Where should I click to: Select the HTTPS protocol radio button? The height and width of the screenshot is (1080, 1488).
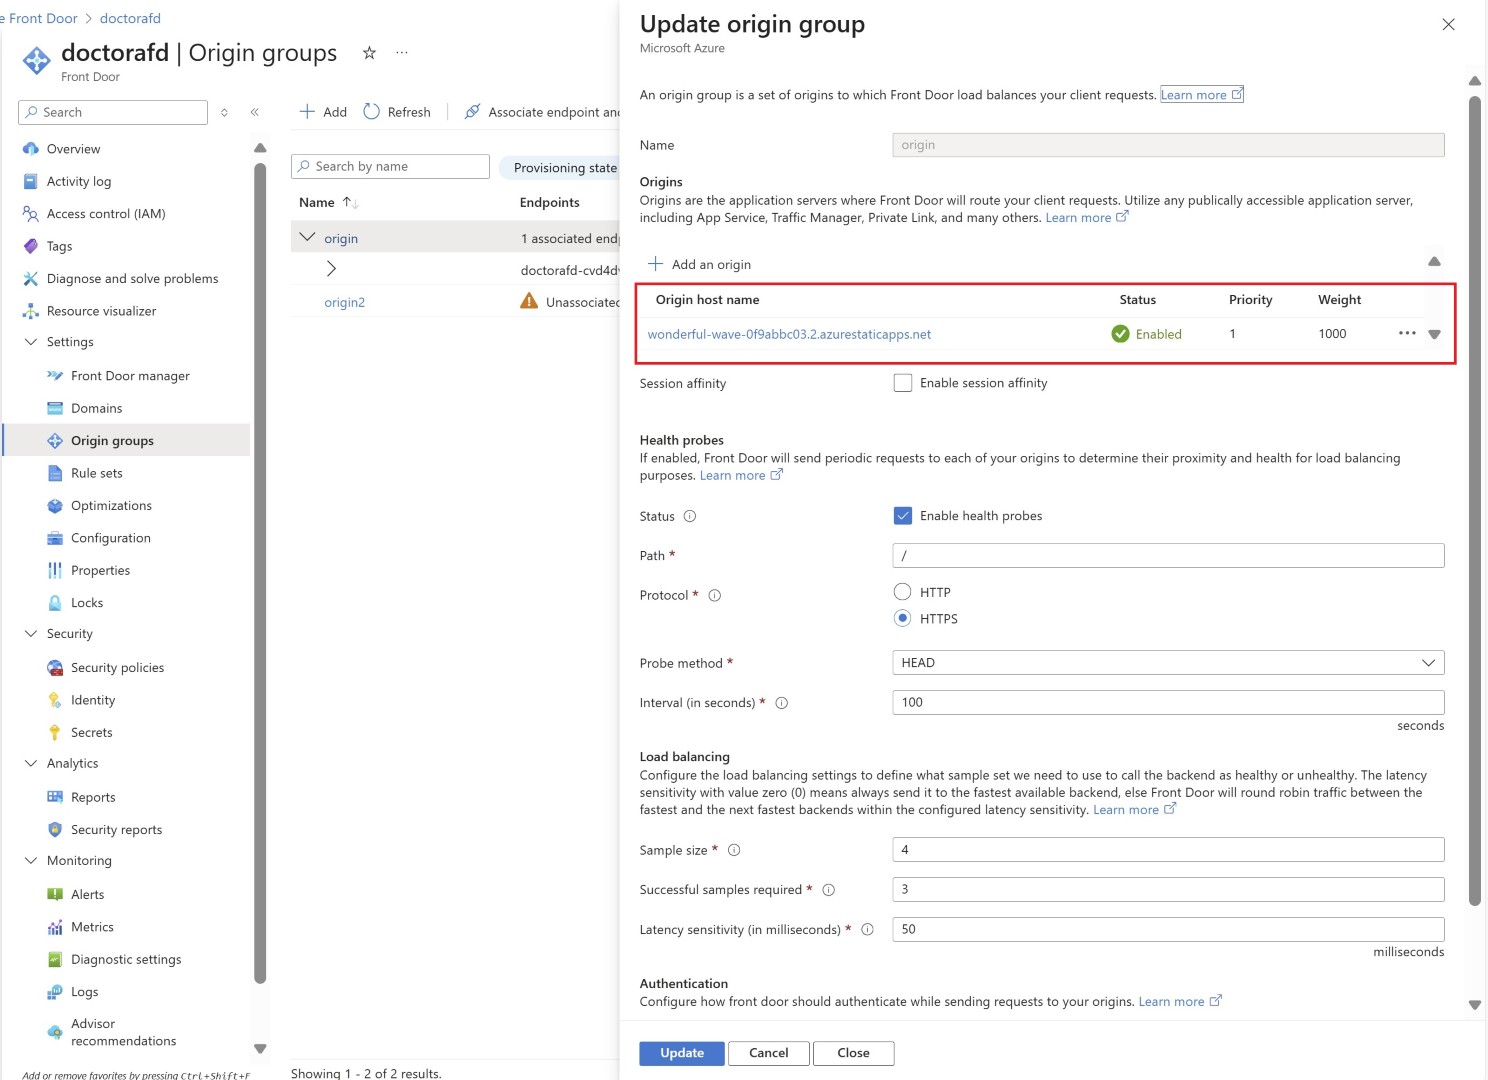(x=903, y=619)
